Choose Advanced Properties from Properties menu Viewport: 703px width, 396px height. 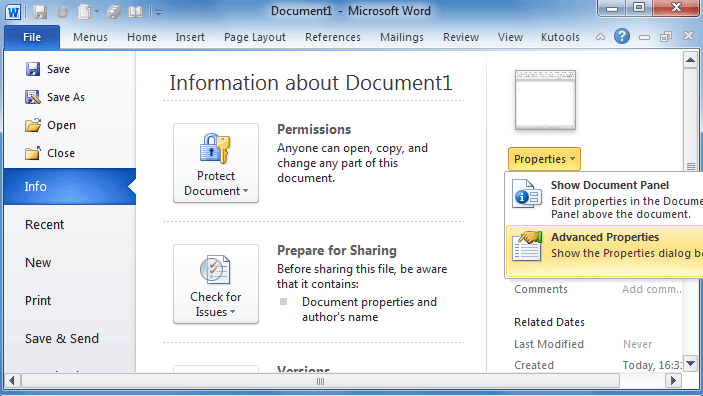pyautogui.click(x=604, y=251)
